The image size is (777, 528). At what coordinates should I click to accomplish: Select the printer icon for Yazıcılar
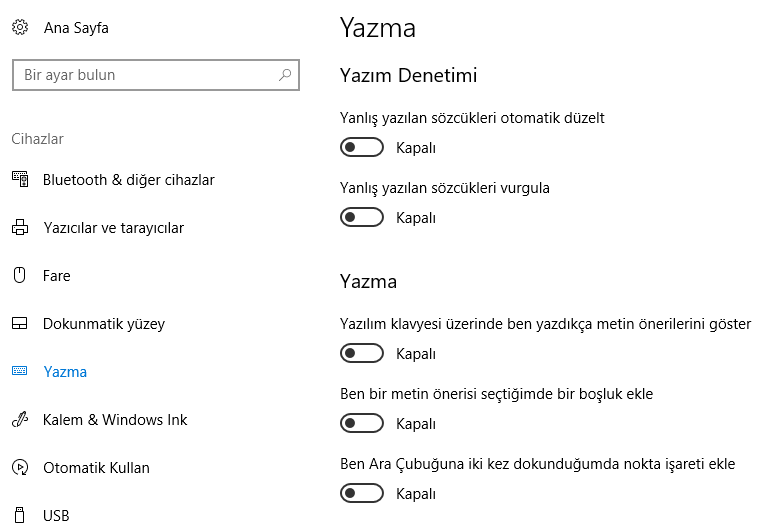pyautogui.click(x=20, y=227)
